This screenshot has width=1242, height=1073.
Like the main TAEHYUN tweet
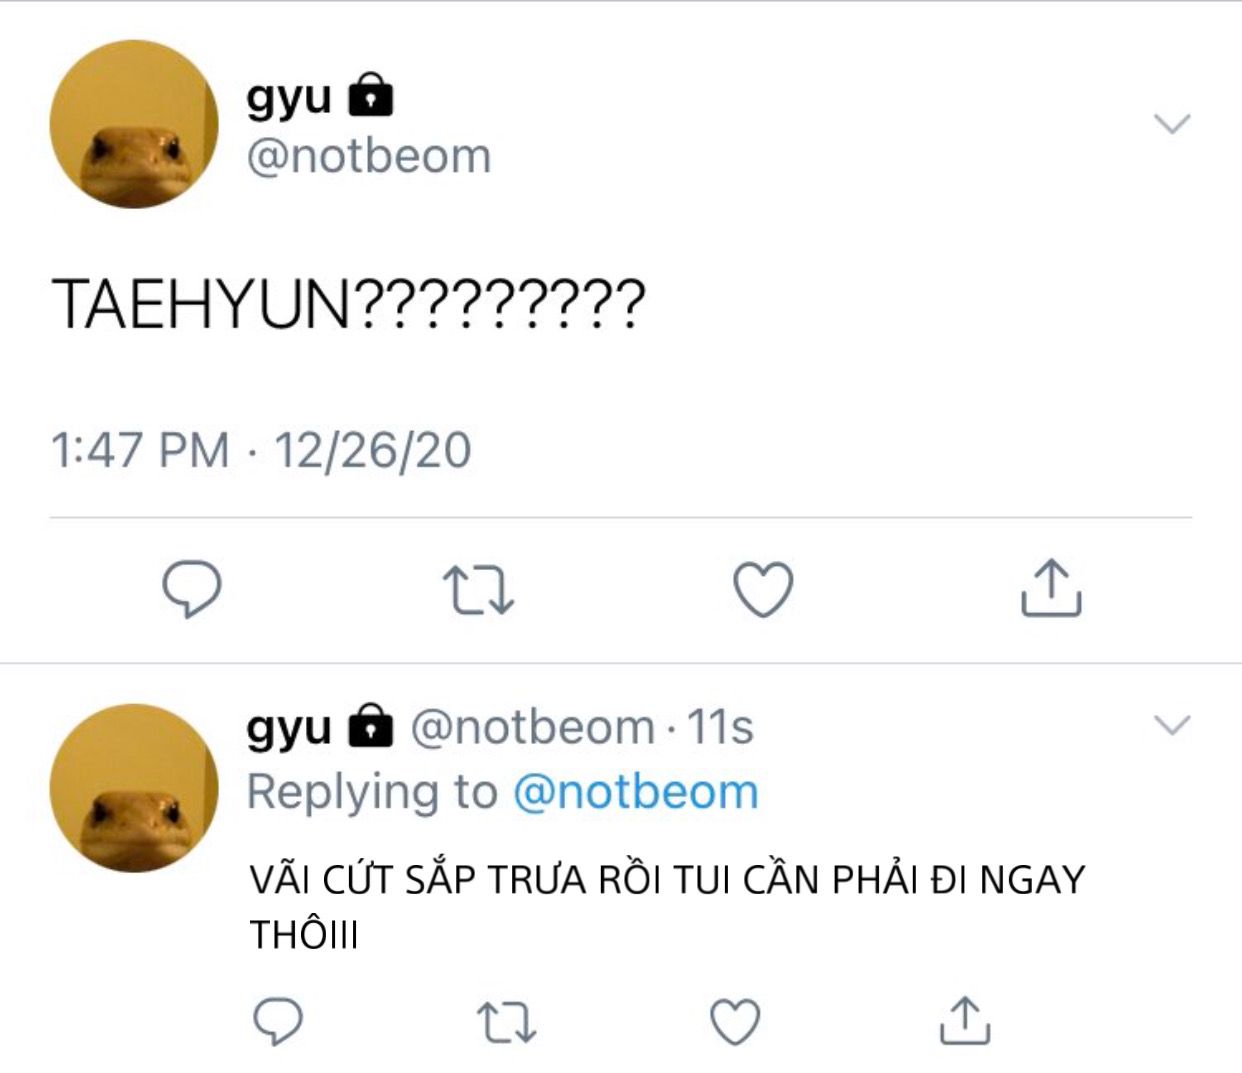tap(763, 589)
